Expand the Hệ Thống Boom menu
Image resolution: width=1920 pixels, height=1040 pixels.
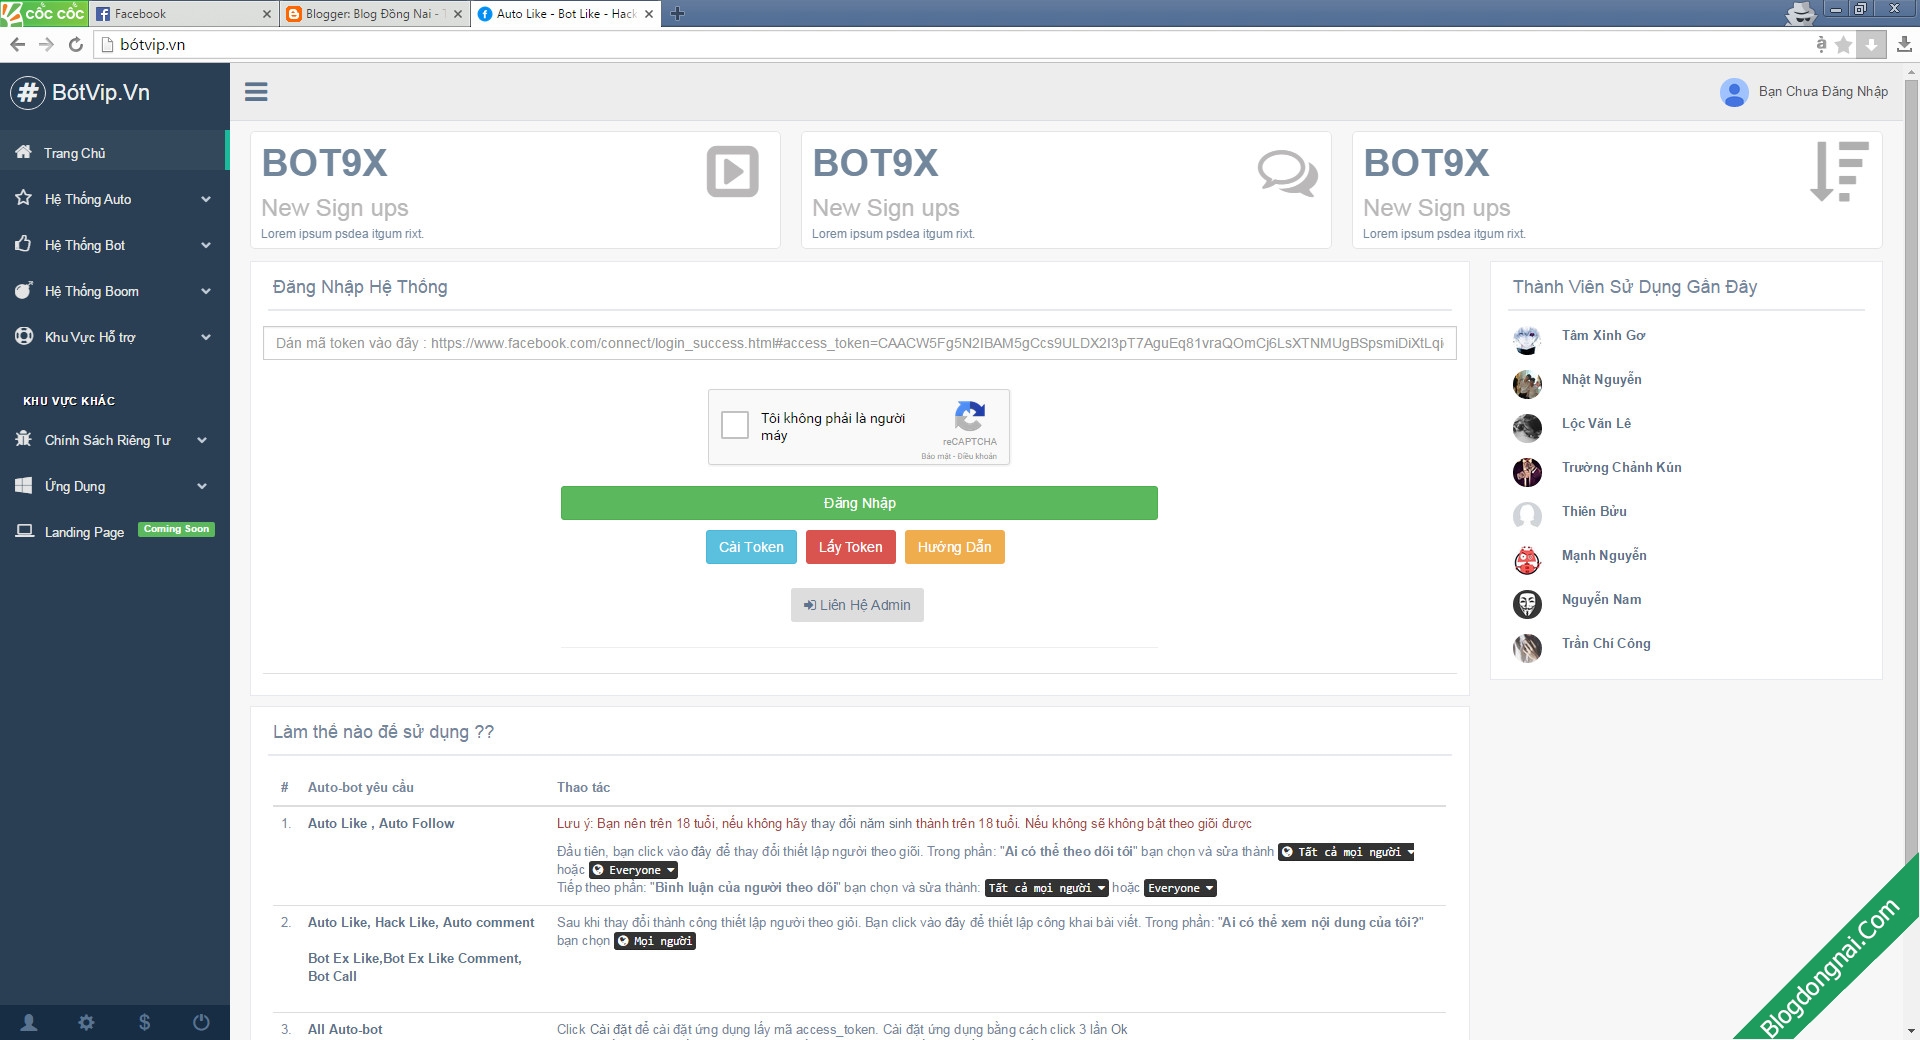pyautogui.click(x=115, y=291)
